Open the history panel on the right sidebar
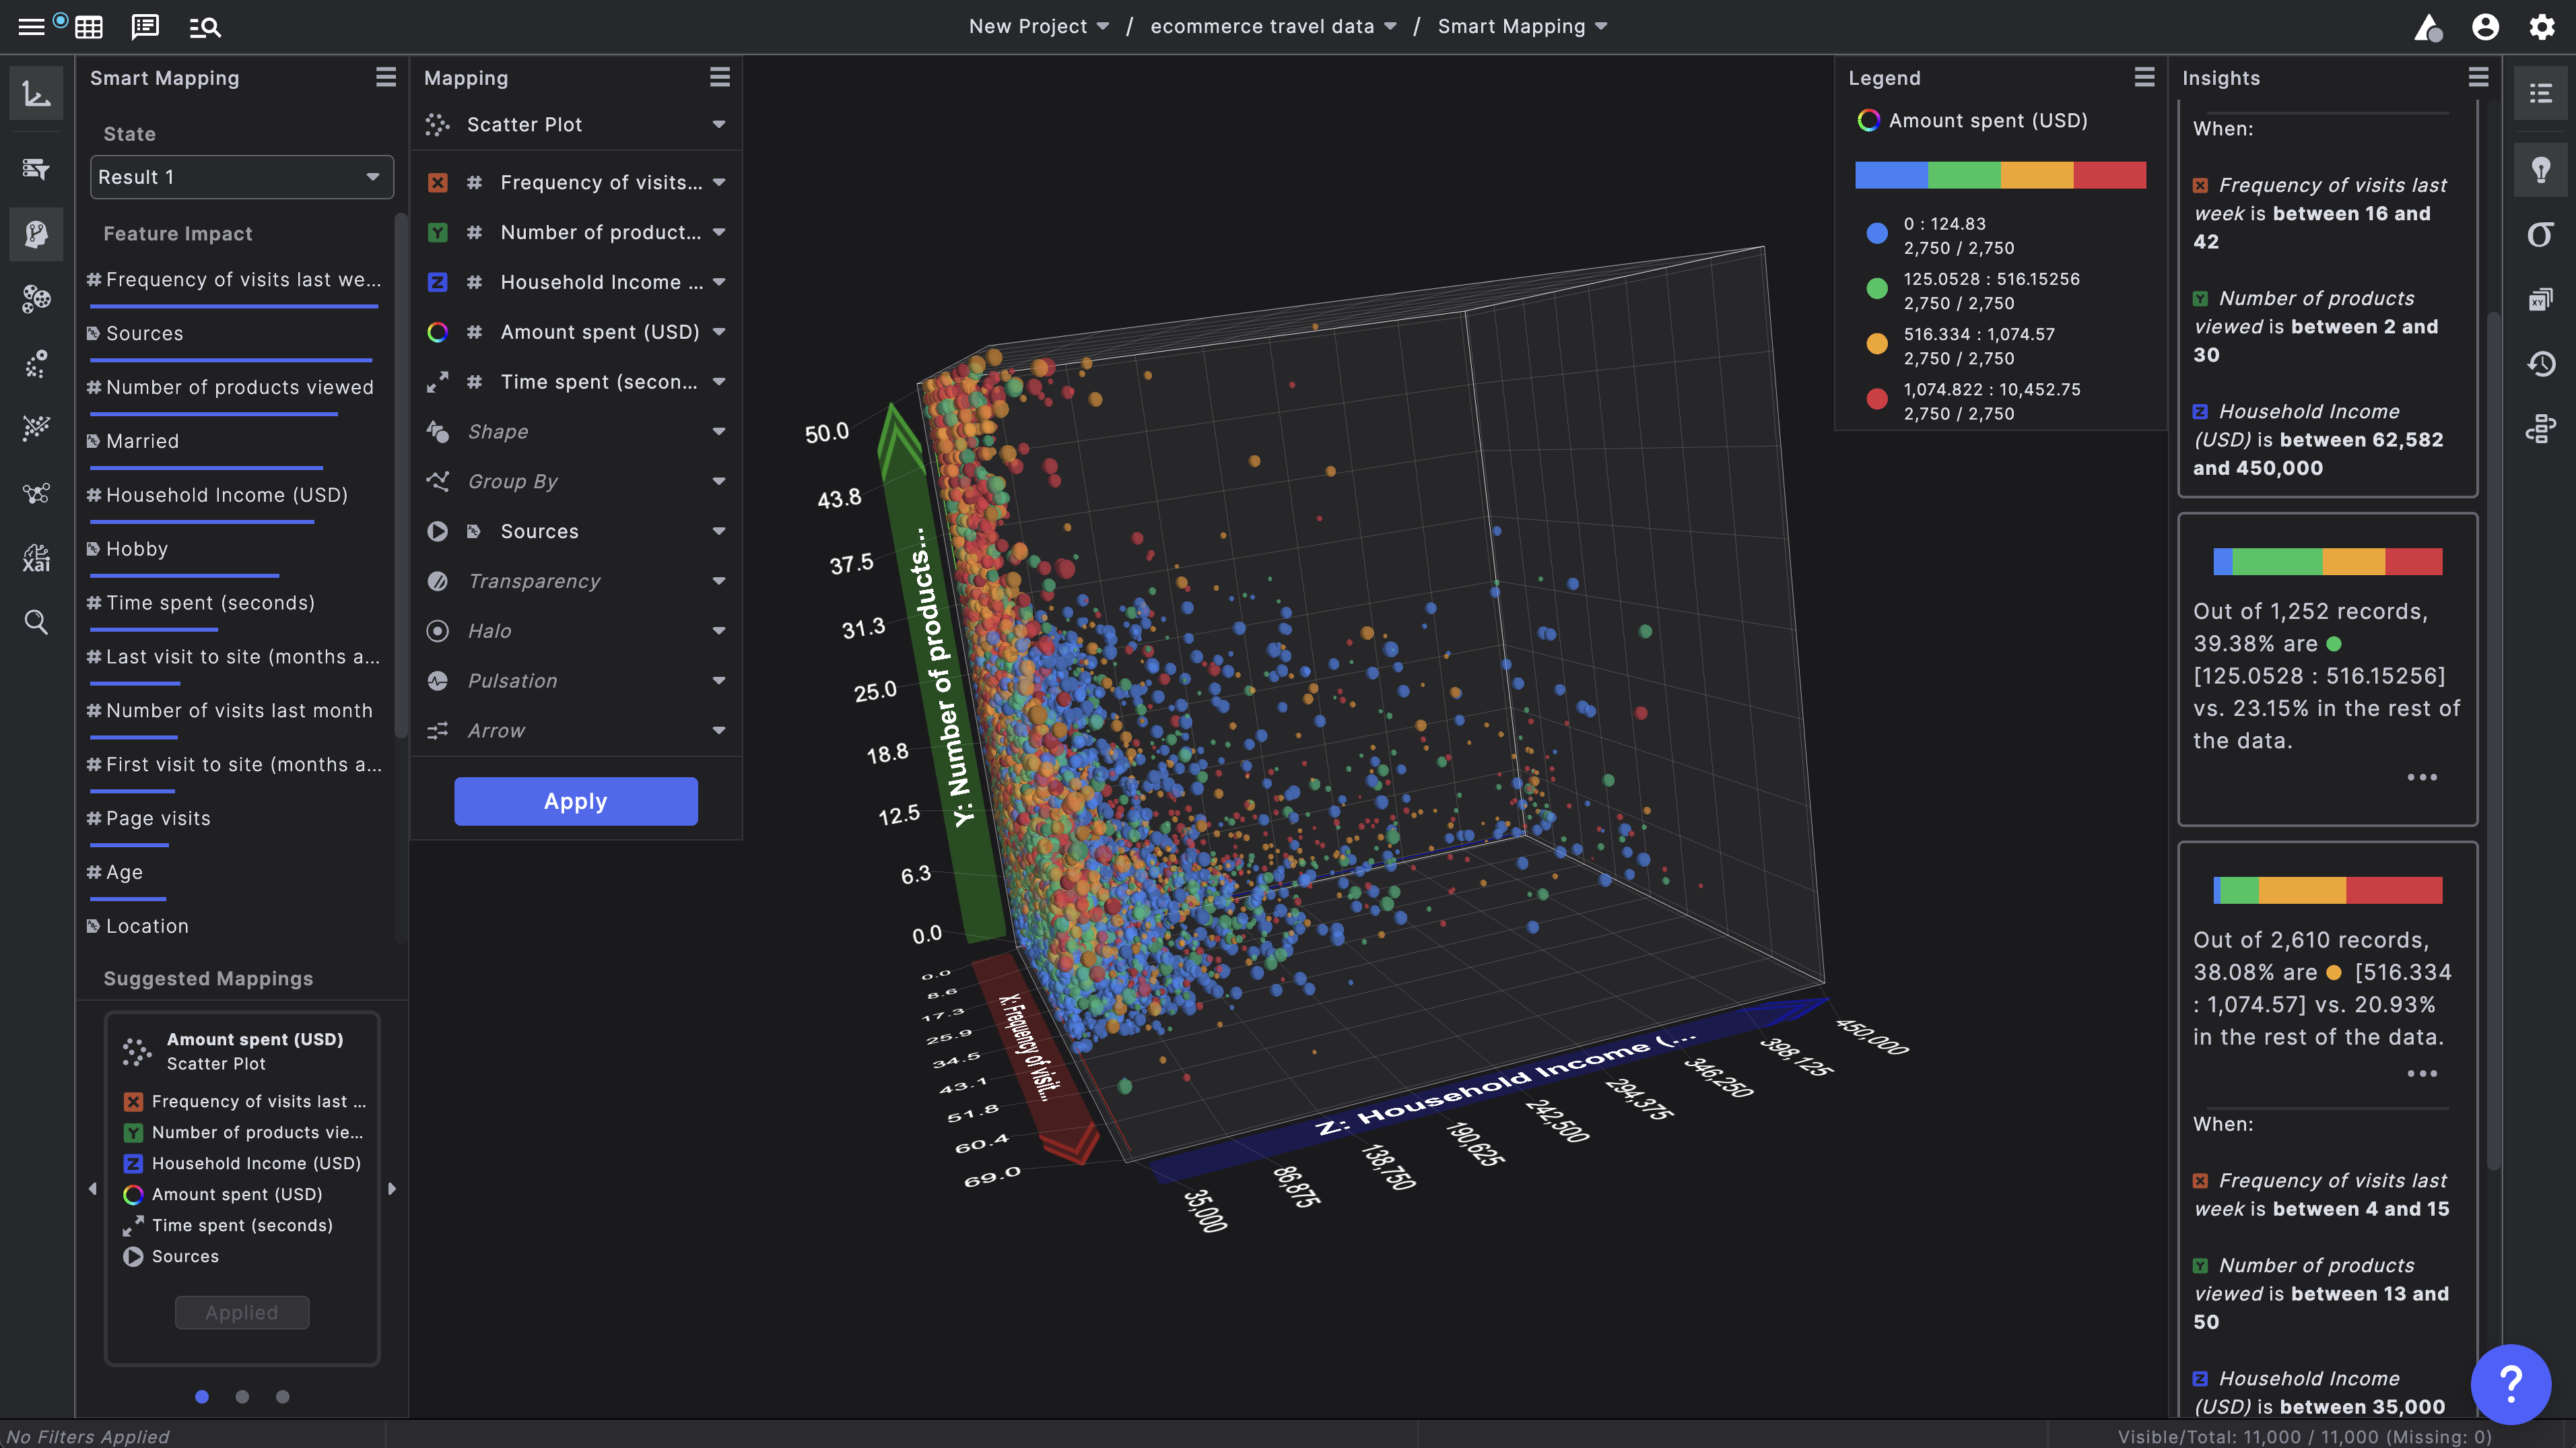The width and height of the screenshot is (2576, 1448). click(2540, 364)
